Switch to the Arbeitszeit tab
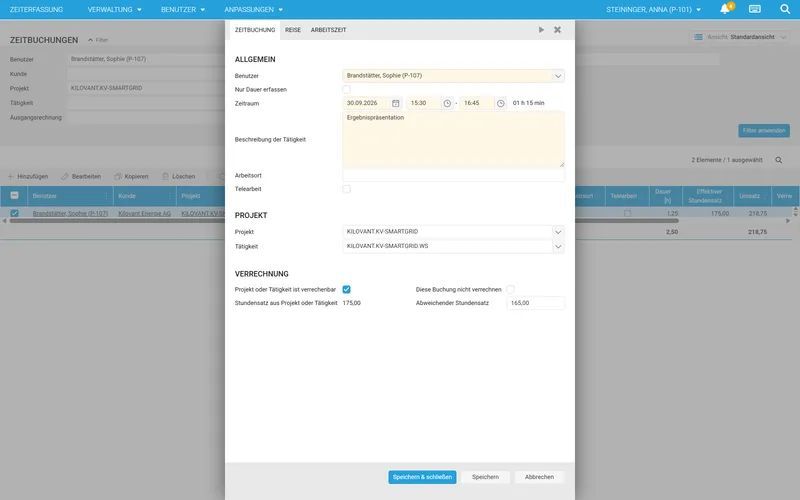 click(x=329, y=30)
